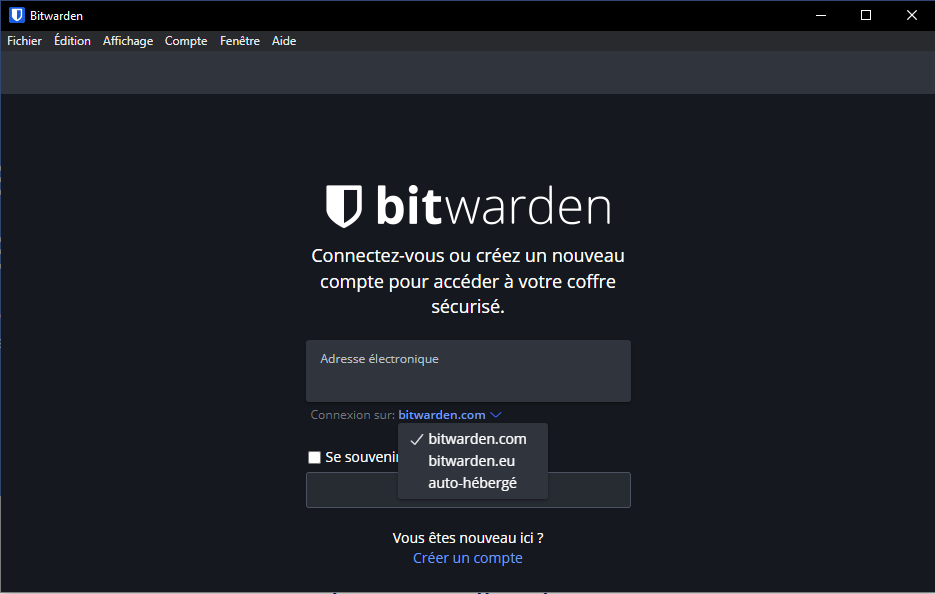Open the Fenêtre menu

tap(240, 41)
